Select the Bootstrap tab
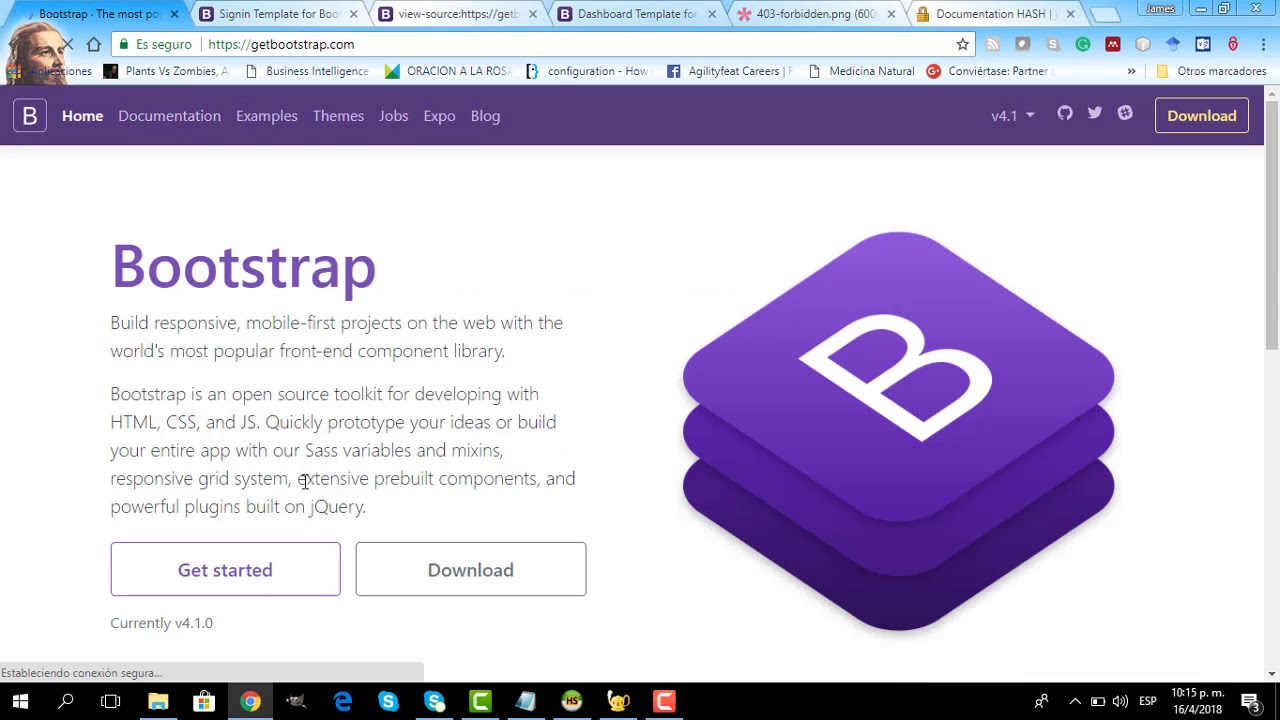 100,14
